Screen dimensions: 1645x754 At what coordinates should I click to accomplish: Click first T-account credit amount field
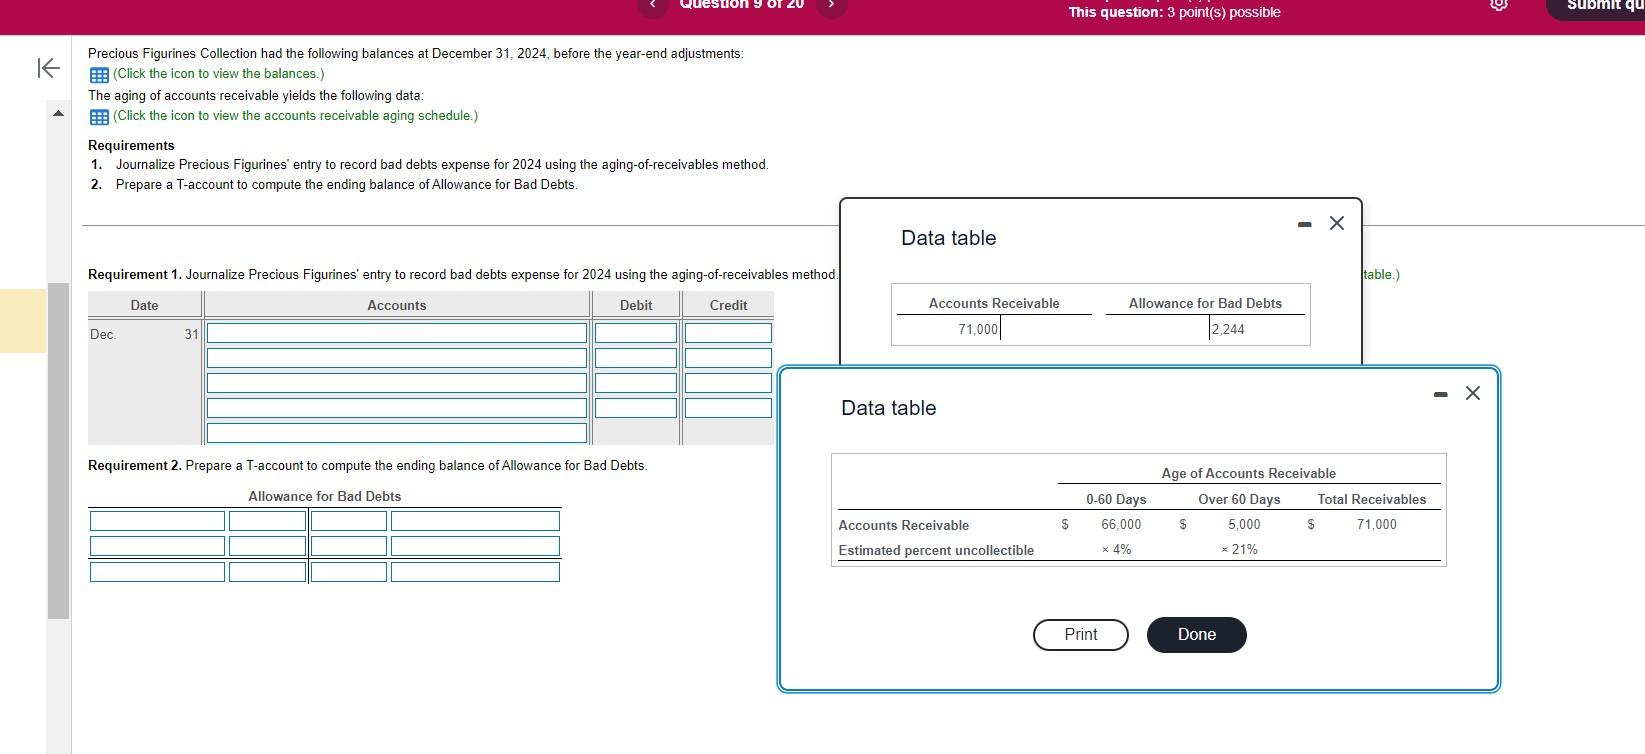(x=348, y=521)
